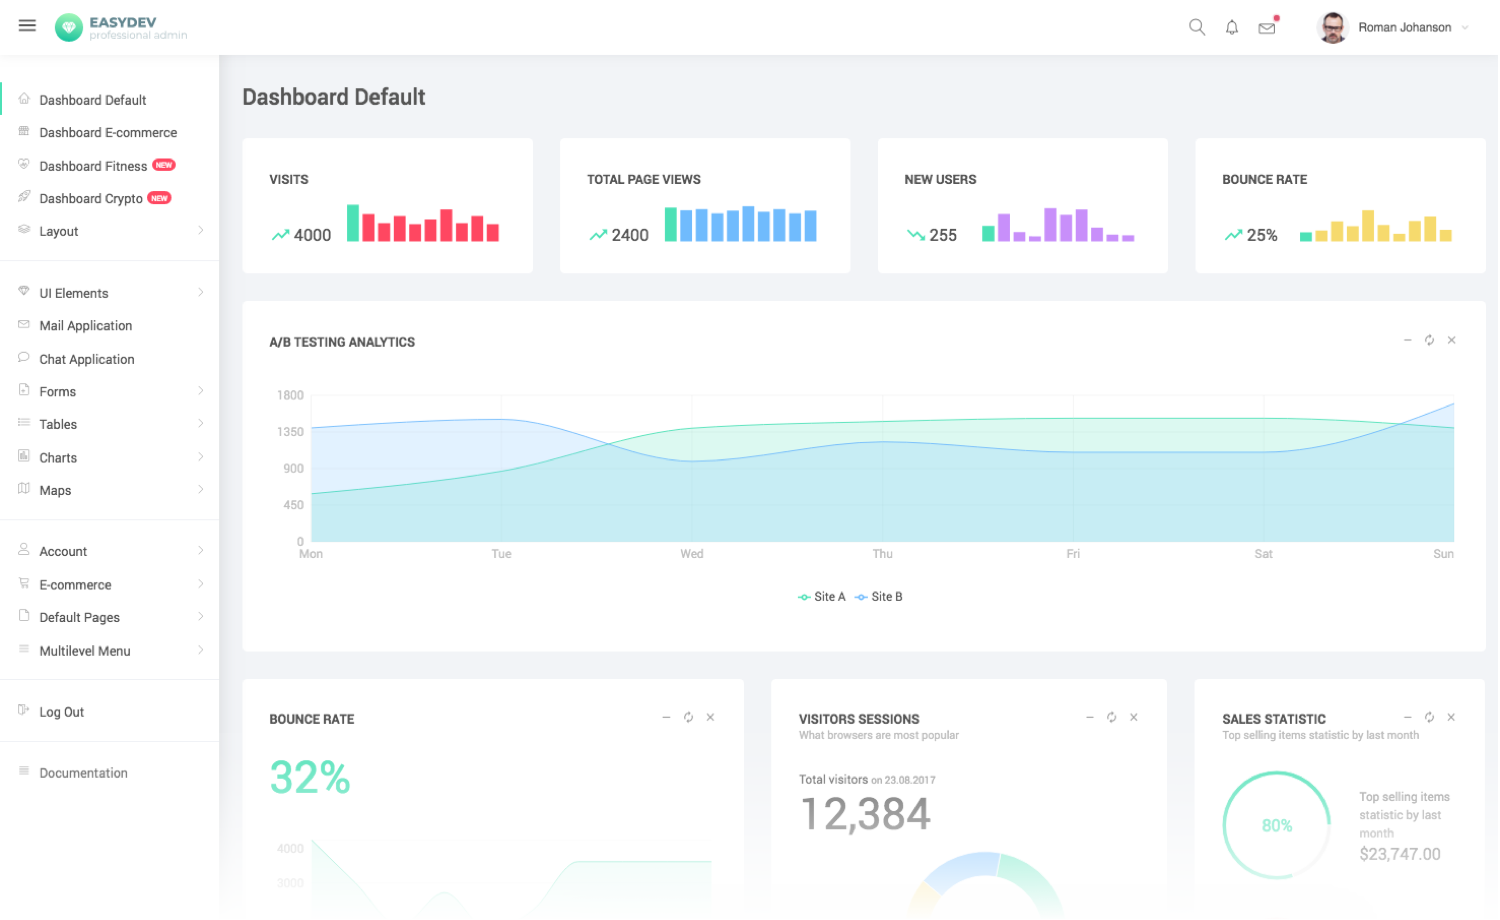
Task: Refresh the Bounce Rate panel
Action: (689, 717)
